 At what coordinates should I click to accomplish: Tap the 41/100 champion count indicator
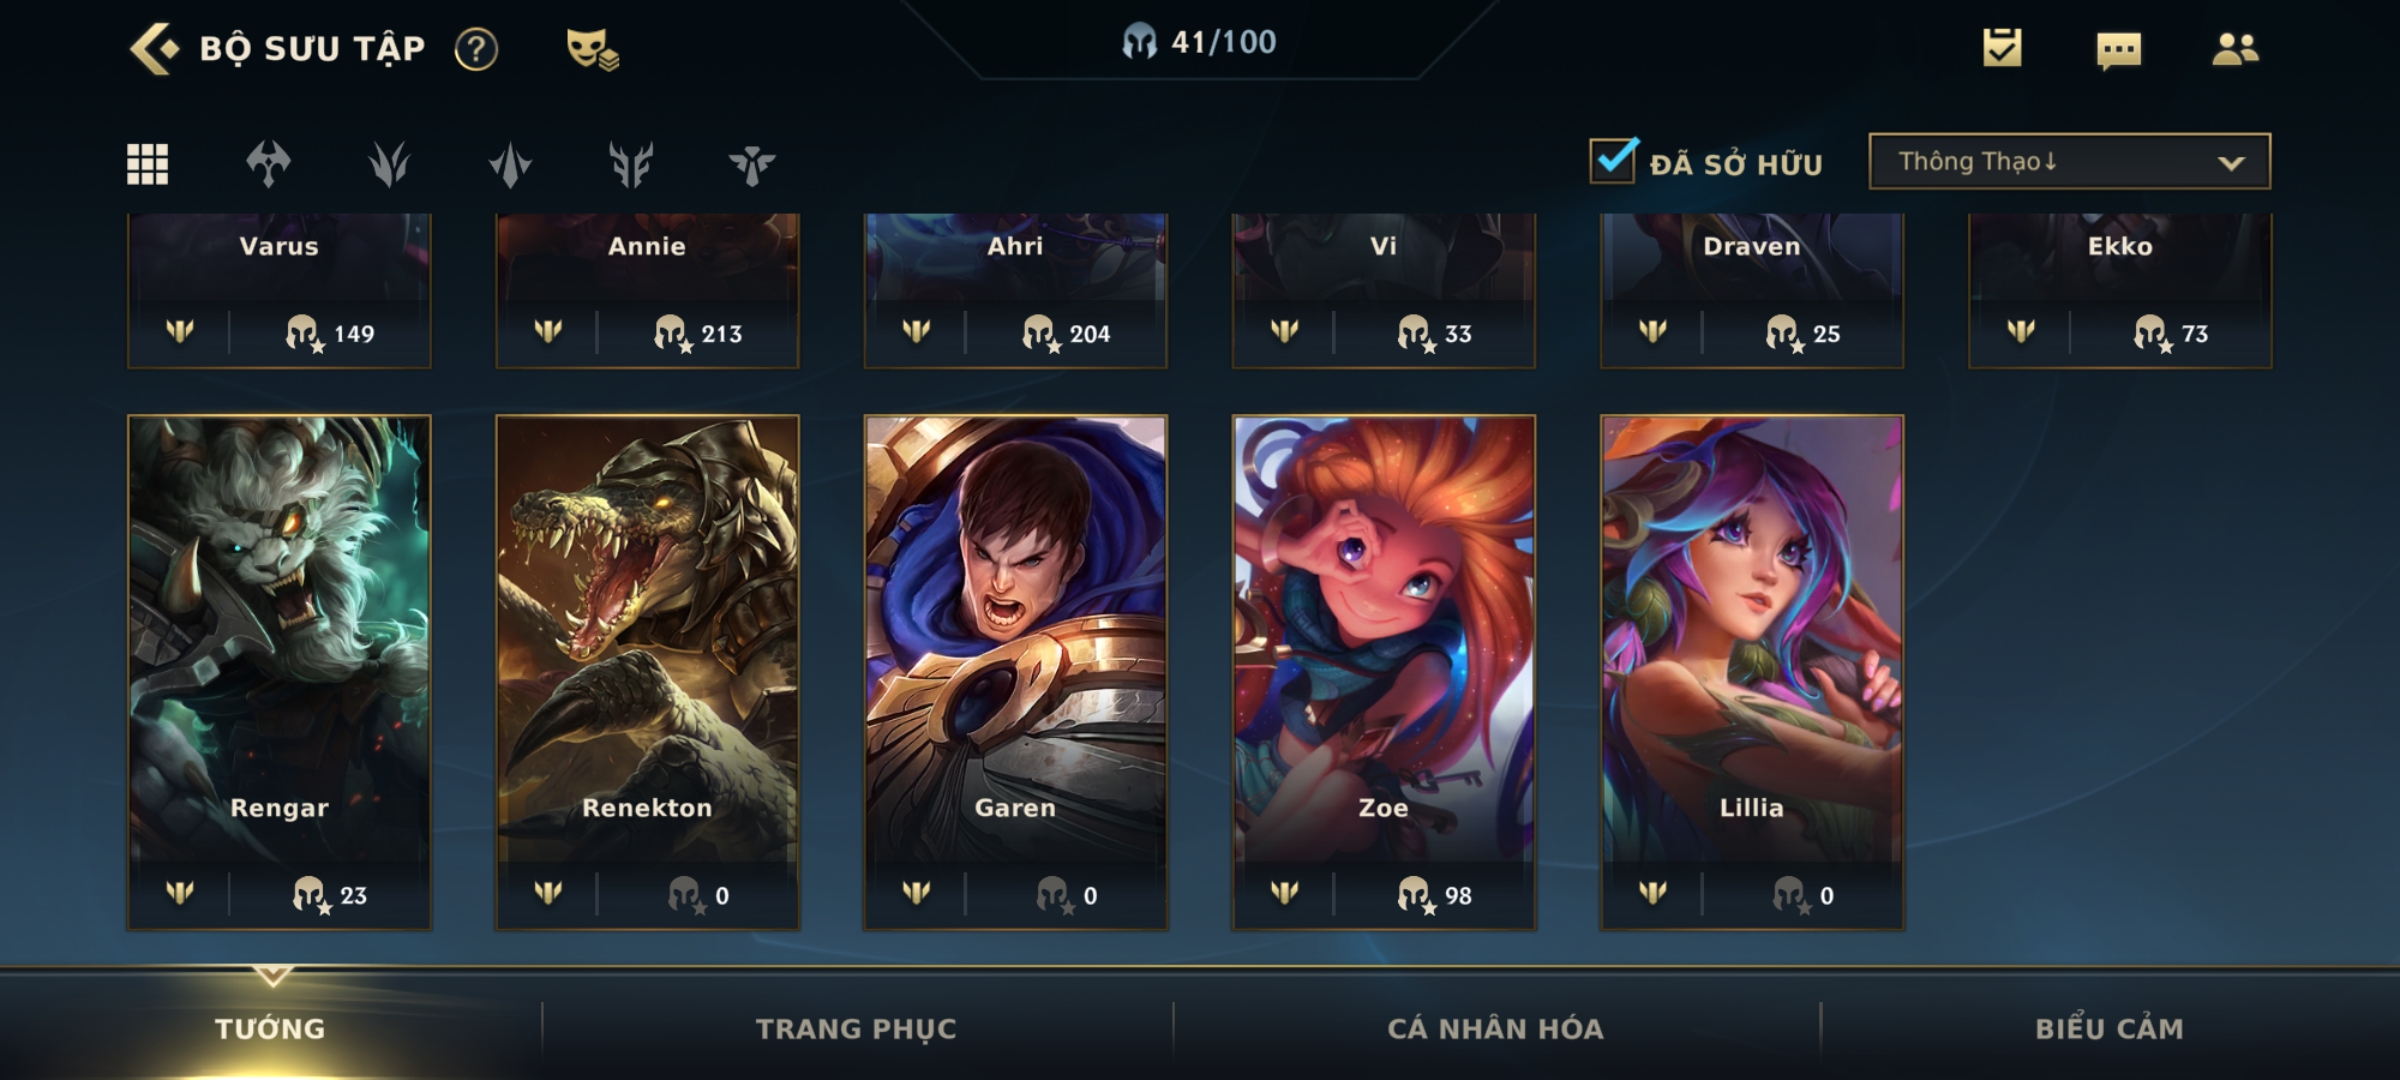point(1199,42)
